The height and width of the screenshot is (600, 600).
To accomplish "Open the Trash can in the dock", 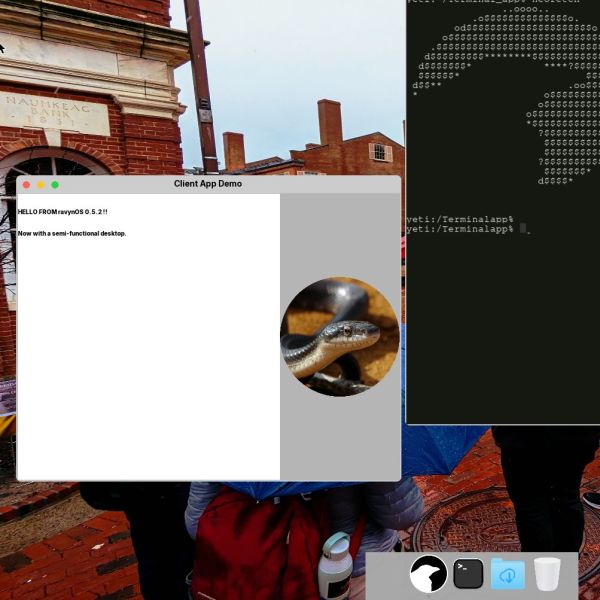I will [547, 574].
